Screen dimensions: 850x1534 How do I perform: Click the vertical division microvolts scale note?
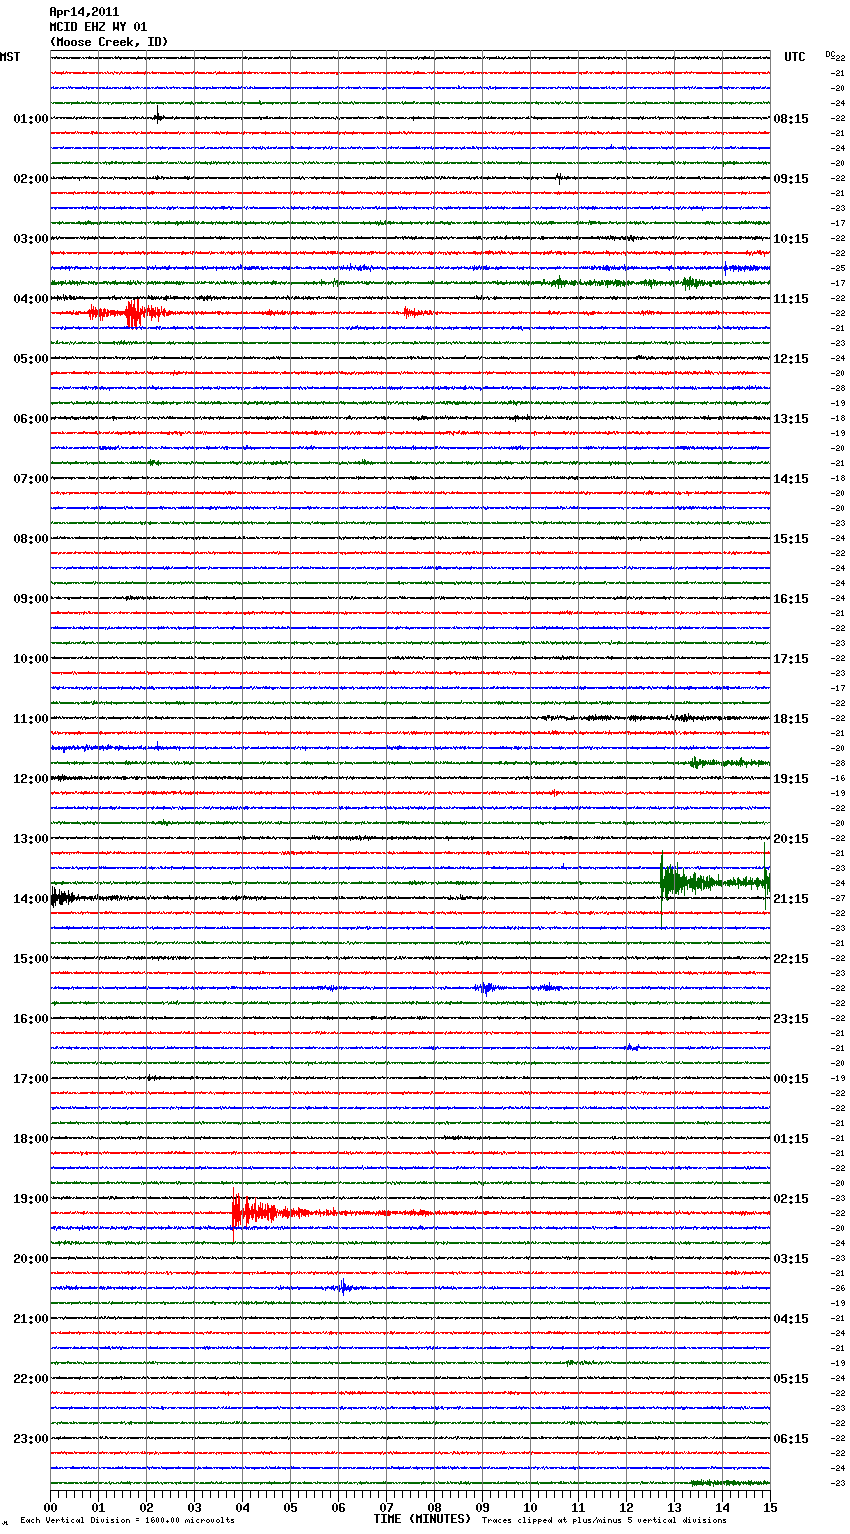[127, 1521]
